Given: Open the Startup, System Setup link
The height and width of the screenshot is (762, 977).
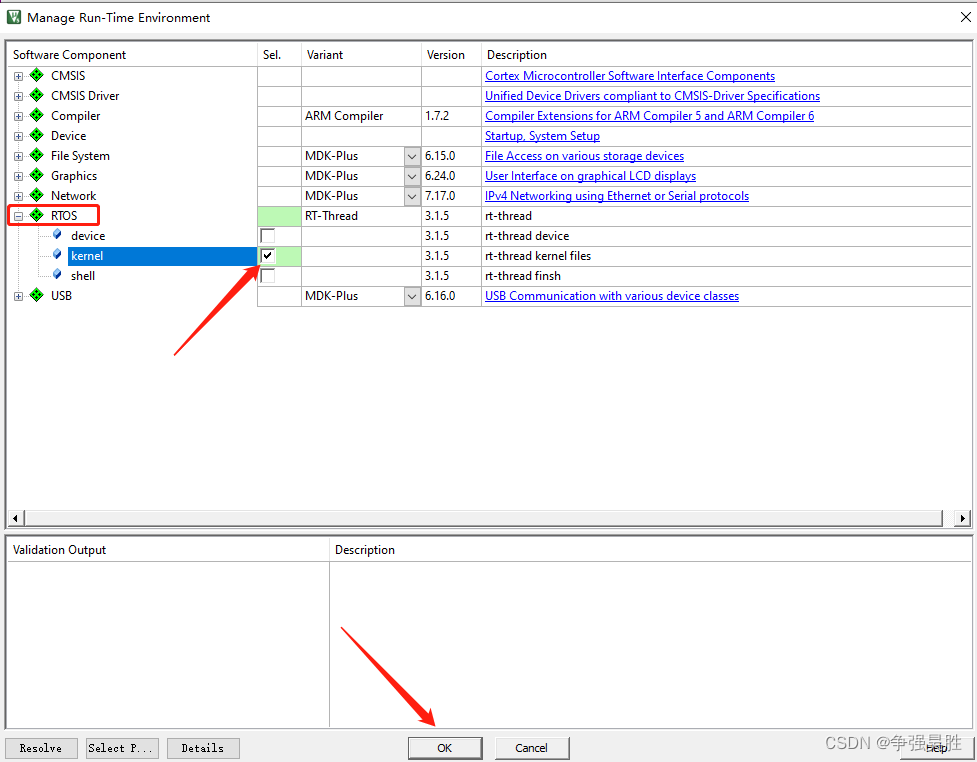Looking at the screenshot, I should (542, 135).
